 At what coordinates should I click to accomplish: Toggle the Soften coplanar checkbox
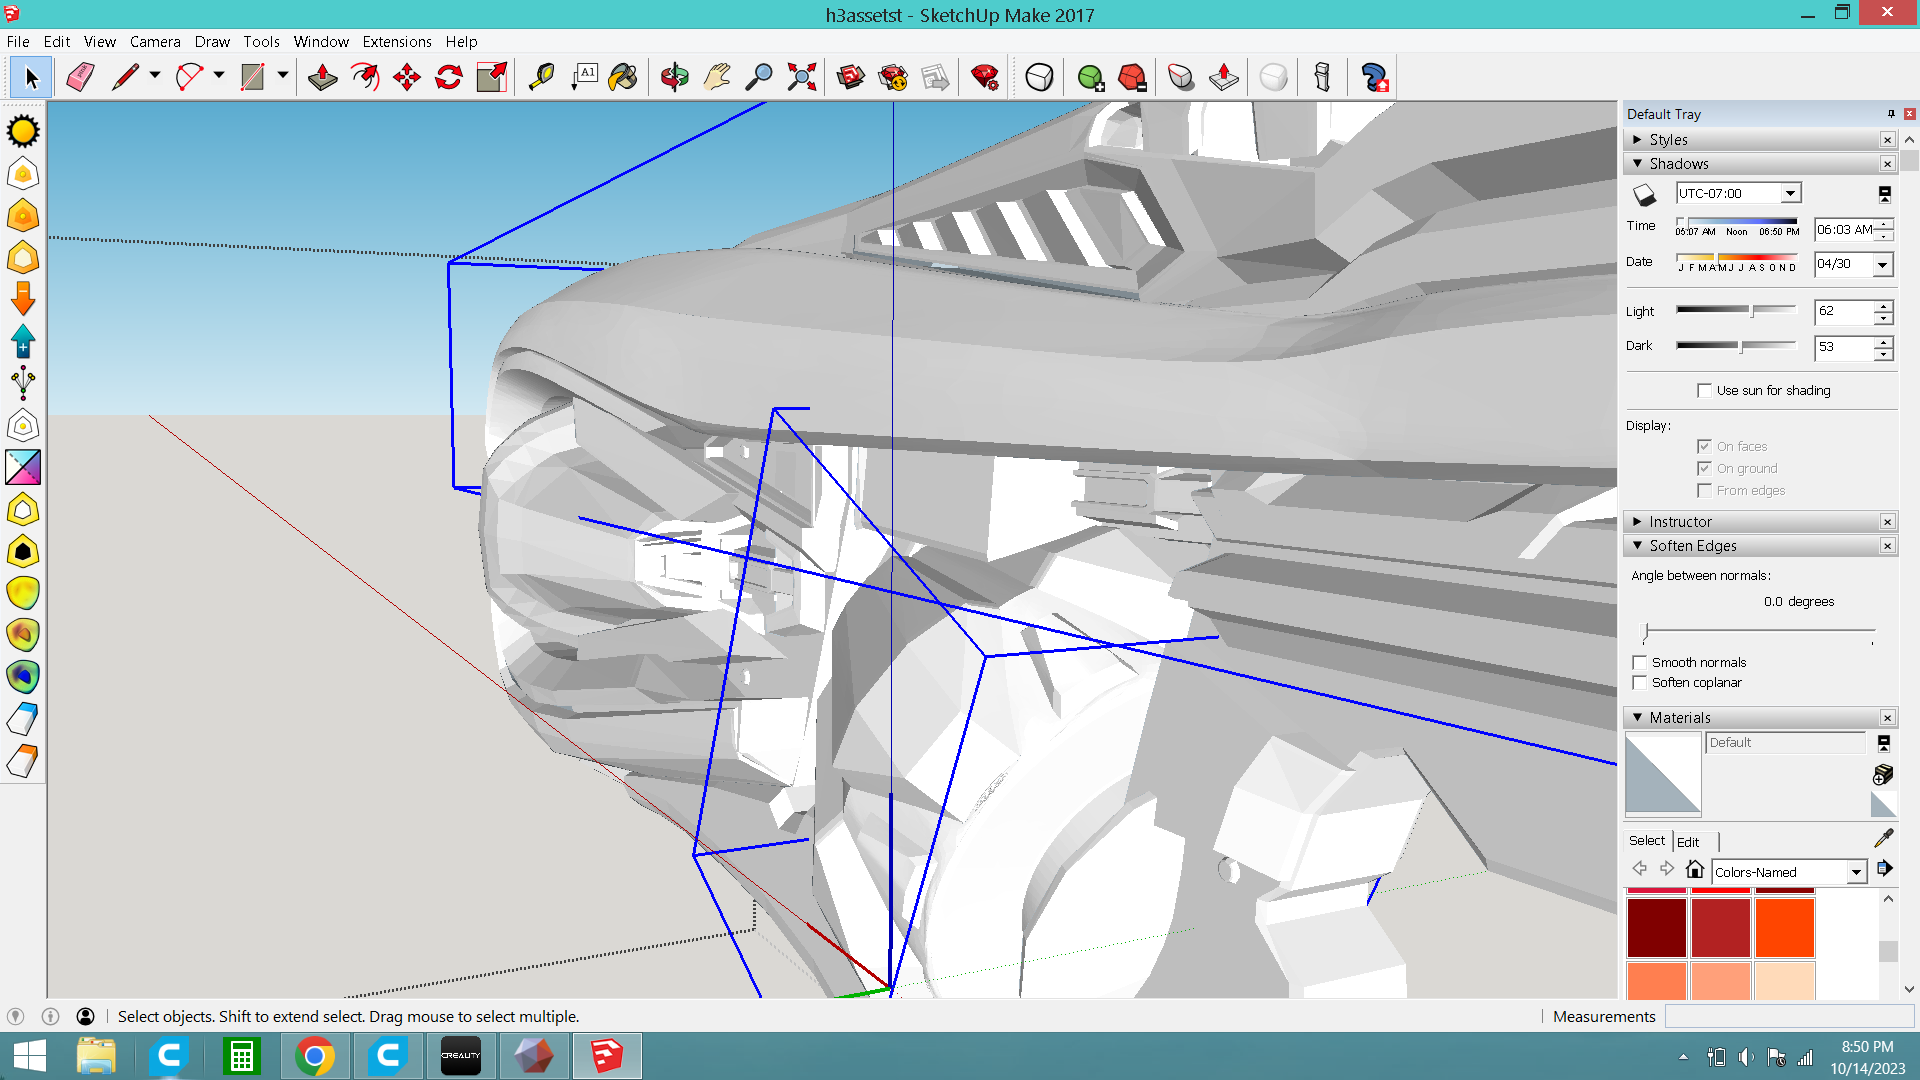(1639, 682)
